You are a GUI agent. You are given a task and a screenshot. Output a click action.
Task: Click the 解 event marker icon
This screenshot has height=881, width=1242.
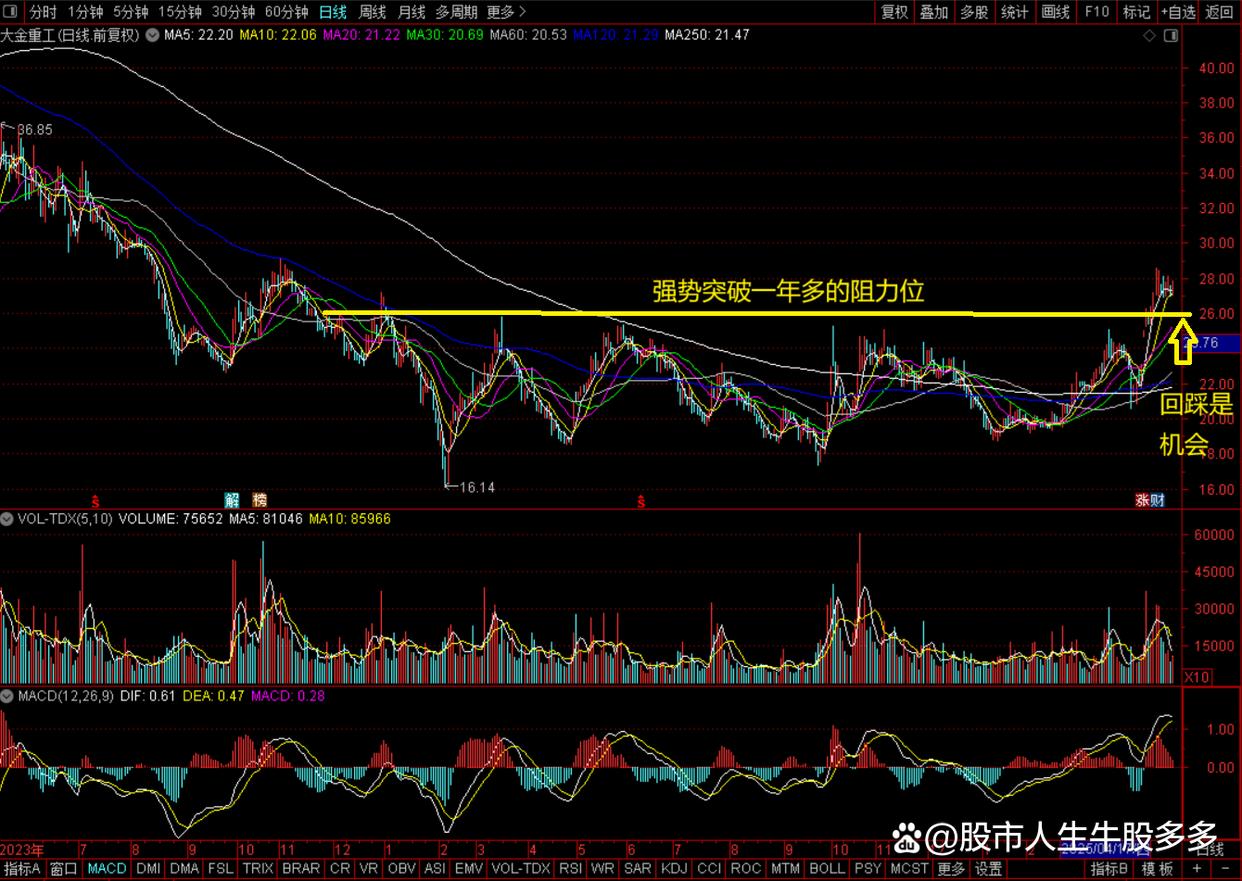pos(231,499)
